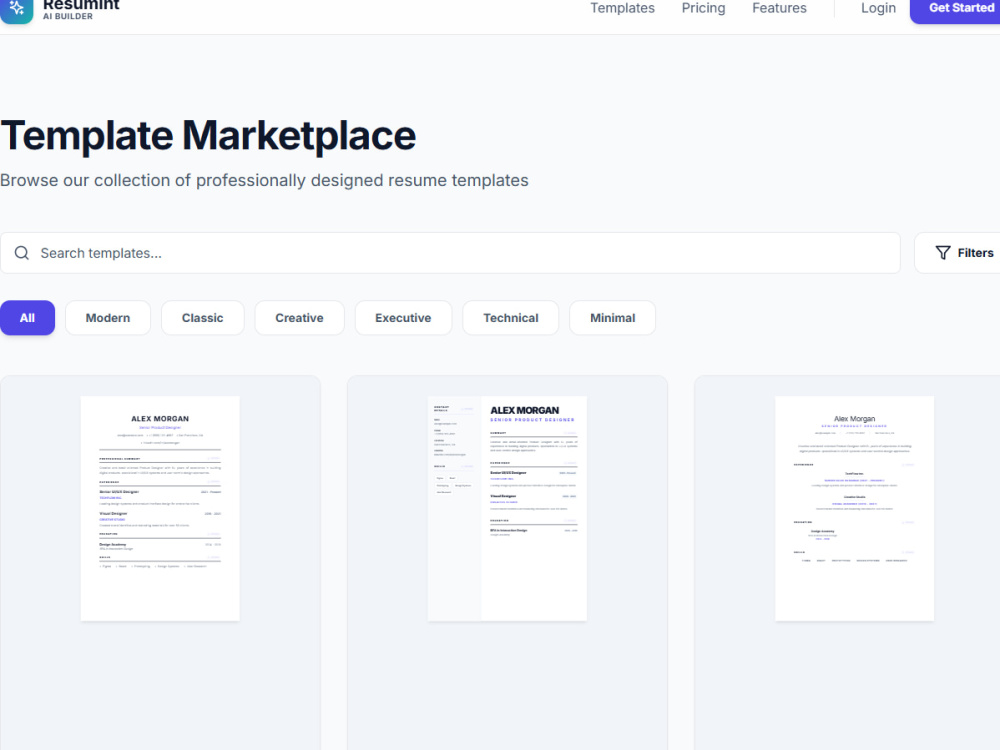Screen dimensions: 1000x750
Task: Click the Login link
Action: (x=878, y=8)
